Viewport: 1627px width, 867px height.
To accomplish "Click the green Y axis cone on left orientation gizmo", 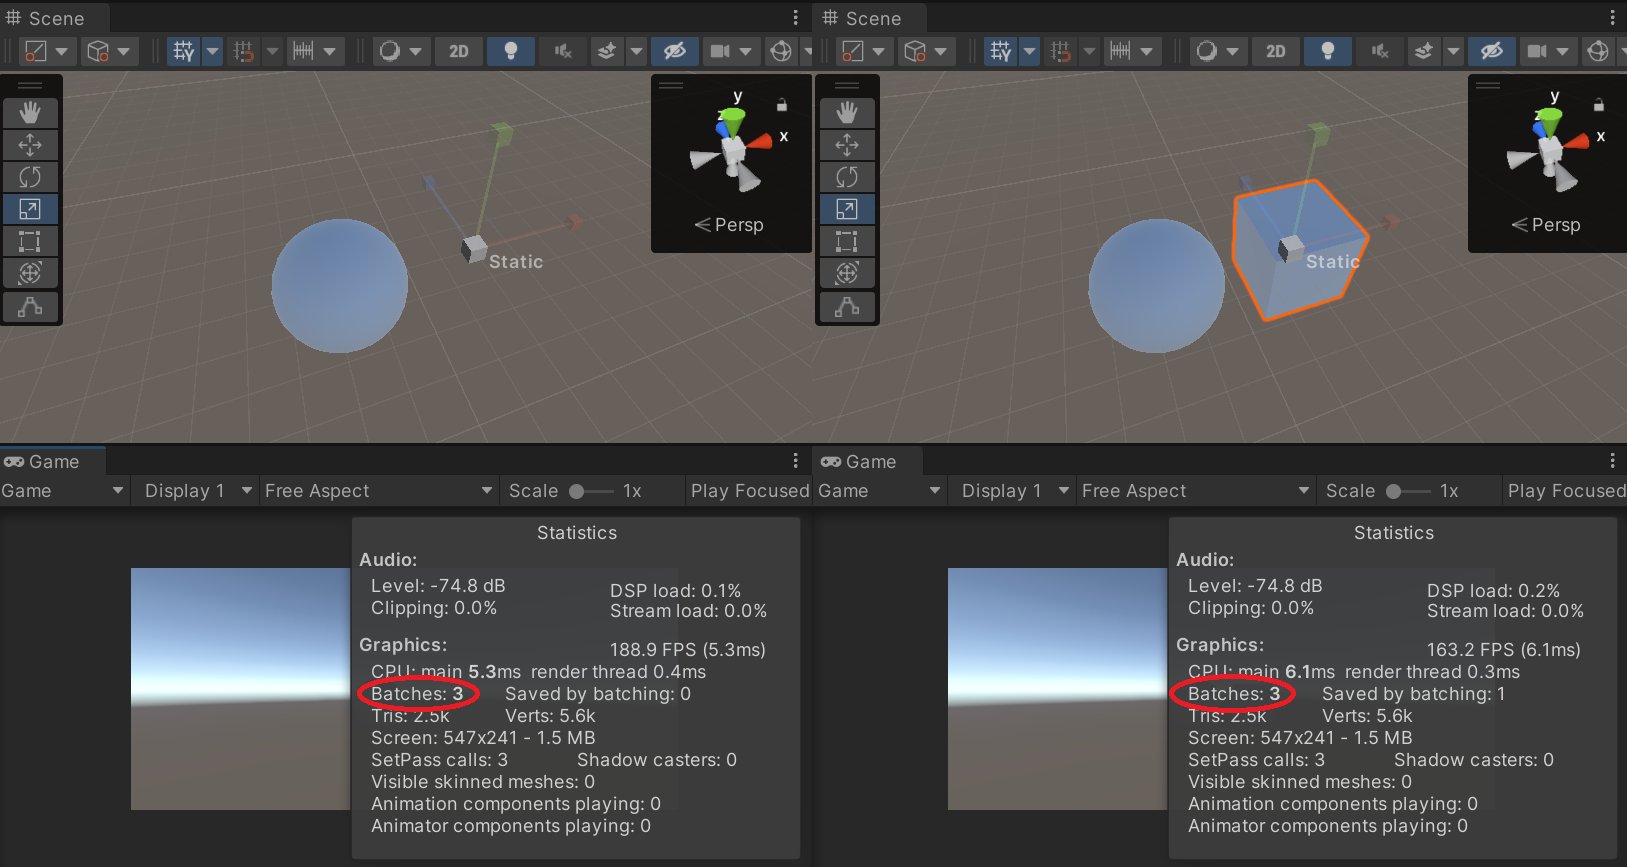I will tap(733, 121).
